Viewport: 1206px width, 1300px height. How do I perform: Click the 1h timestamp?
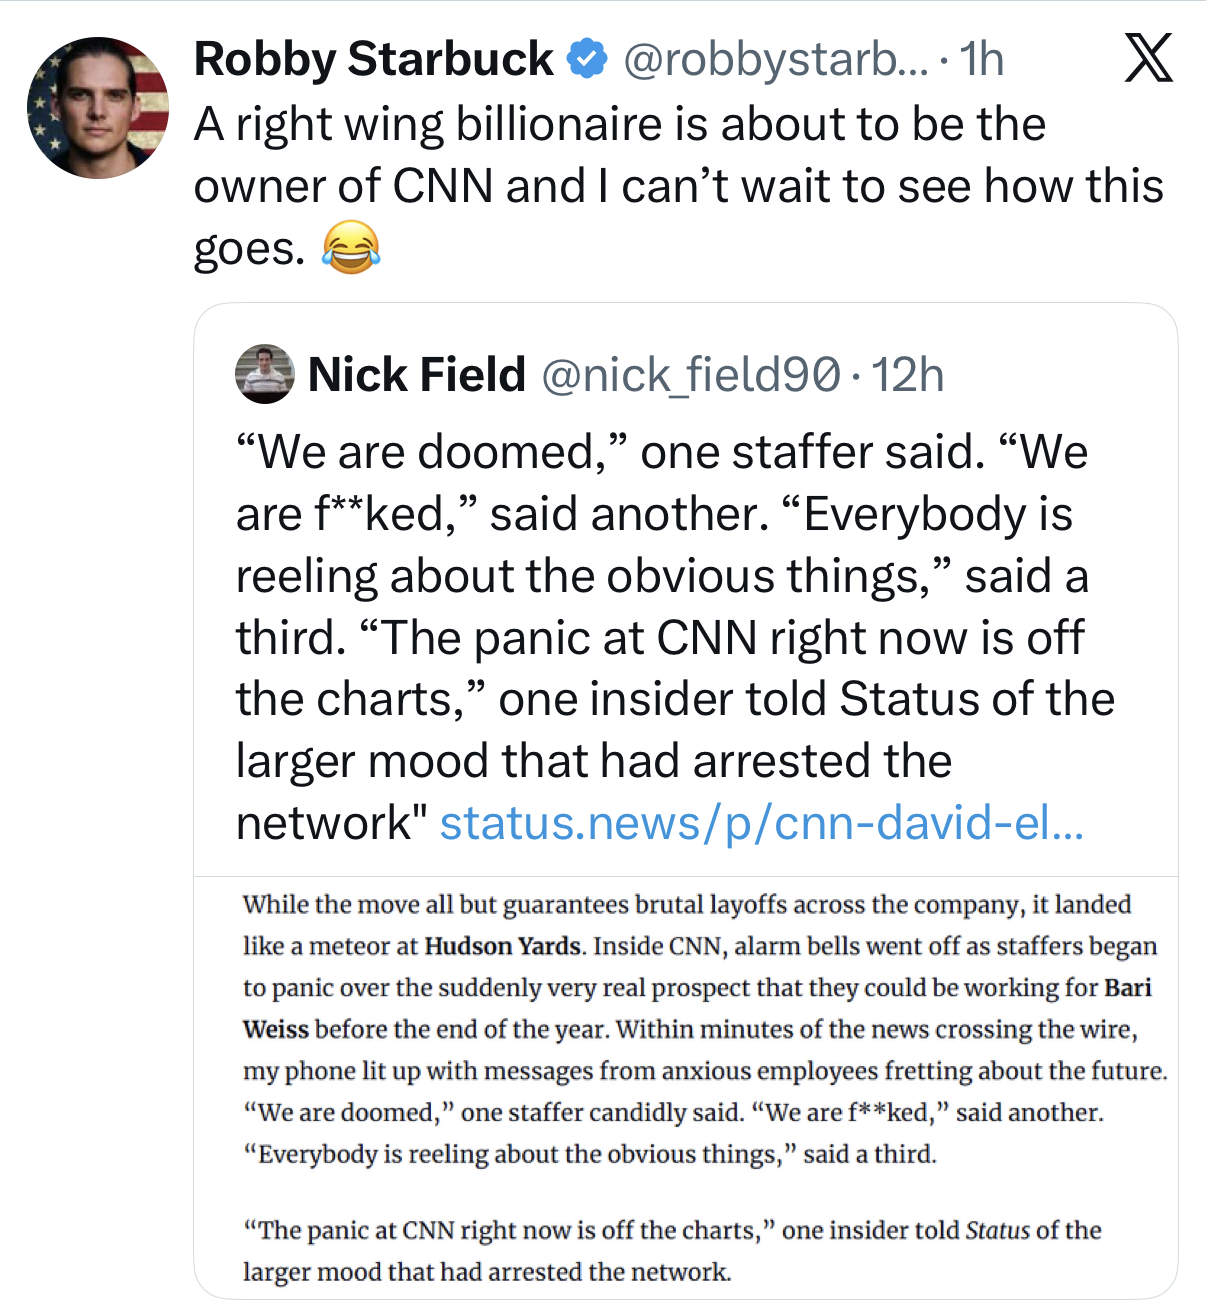pos(981,59)
